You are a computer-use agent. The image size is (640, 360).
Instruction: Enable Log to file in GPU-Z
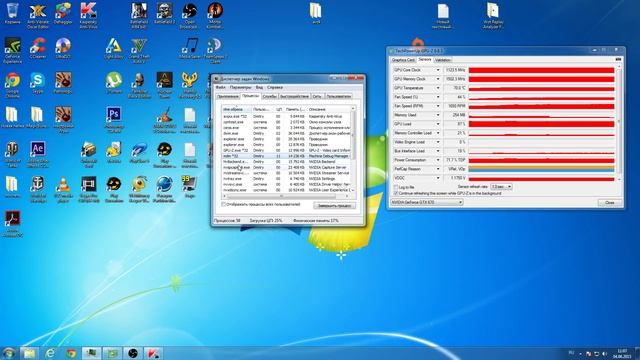(396, 187)
